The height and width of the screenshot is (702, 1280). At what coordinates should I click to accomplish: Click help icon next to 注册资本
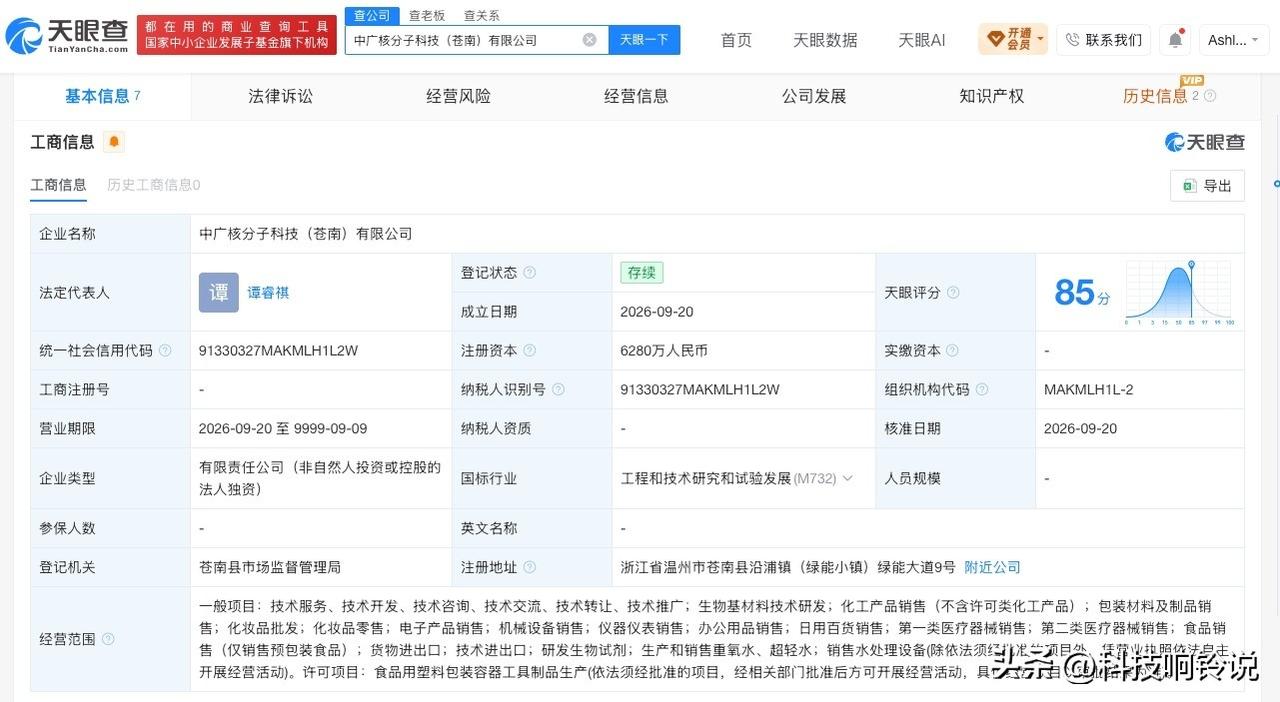point(530,351)
